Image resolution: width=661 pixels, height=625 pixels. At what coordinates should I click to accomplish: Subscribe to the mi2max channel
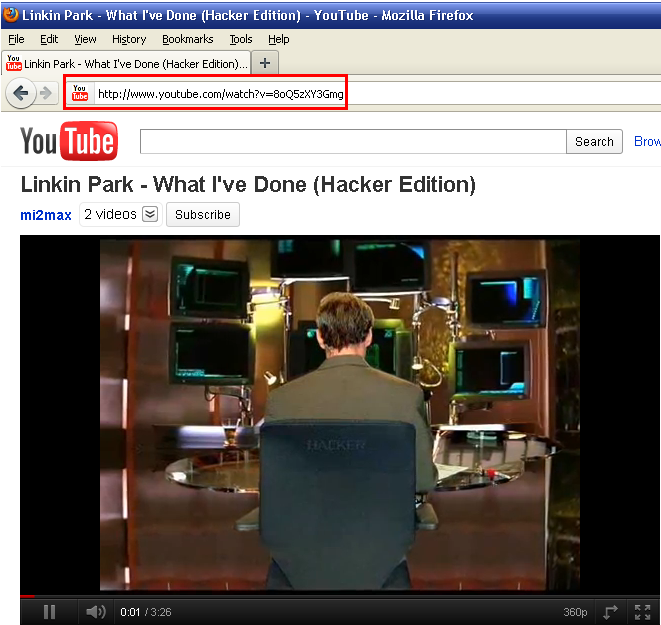(203, 215)
